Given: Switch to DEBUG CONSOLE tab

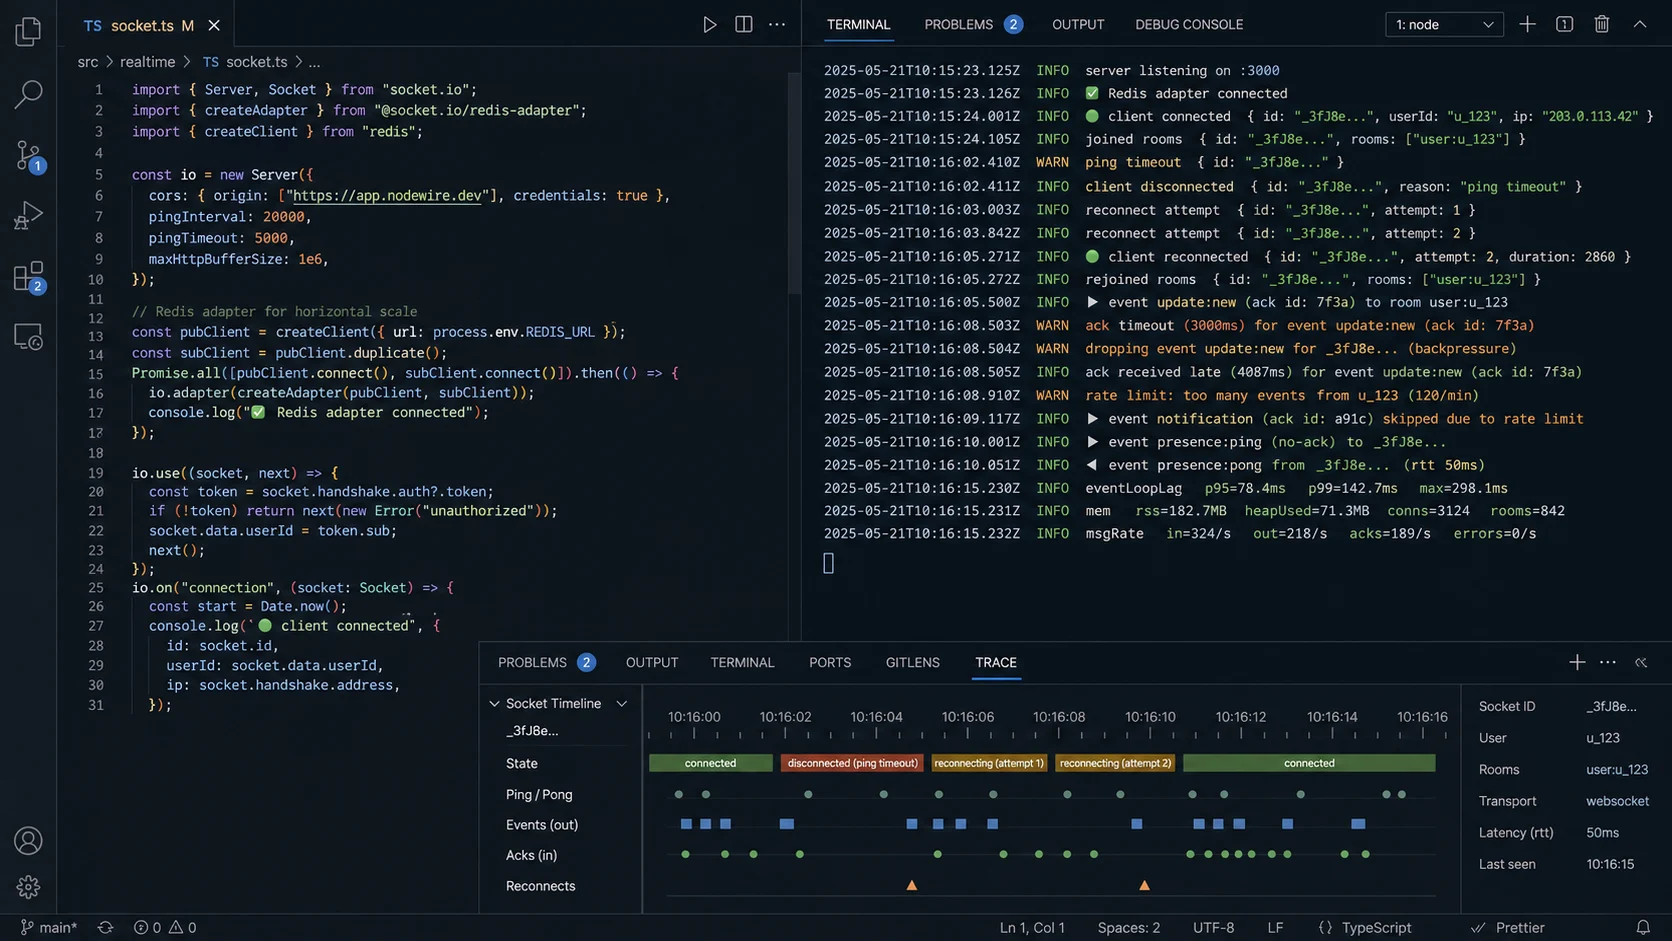Looking at the screenshot, I should (1189, 24).
